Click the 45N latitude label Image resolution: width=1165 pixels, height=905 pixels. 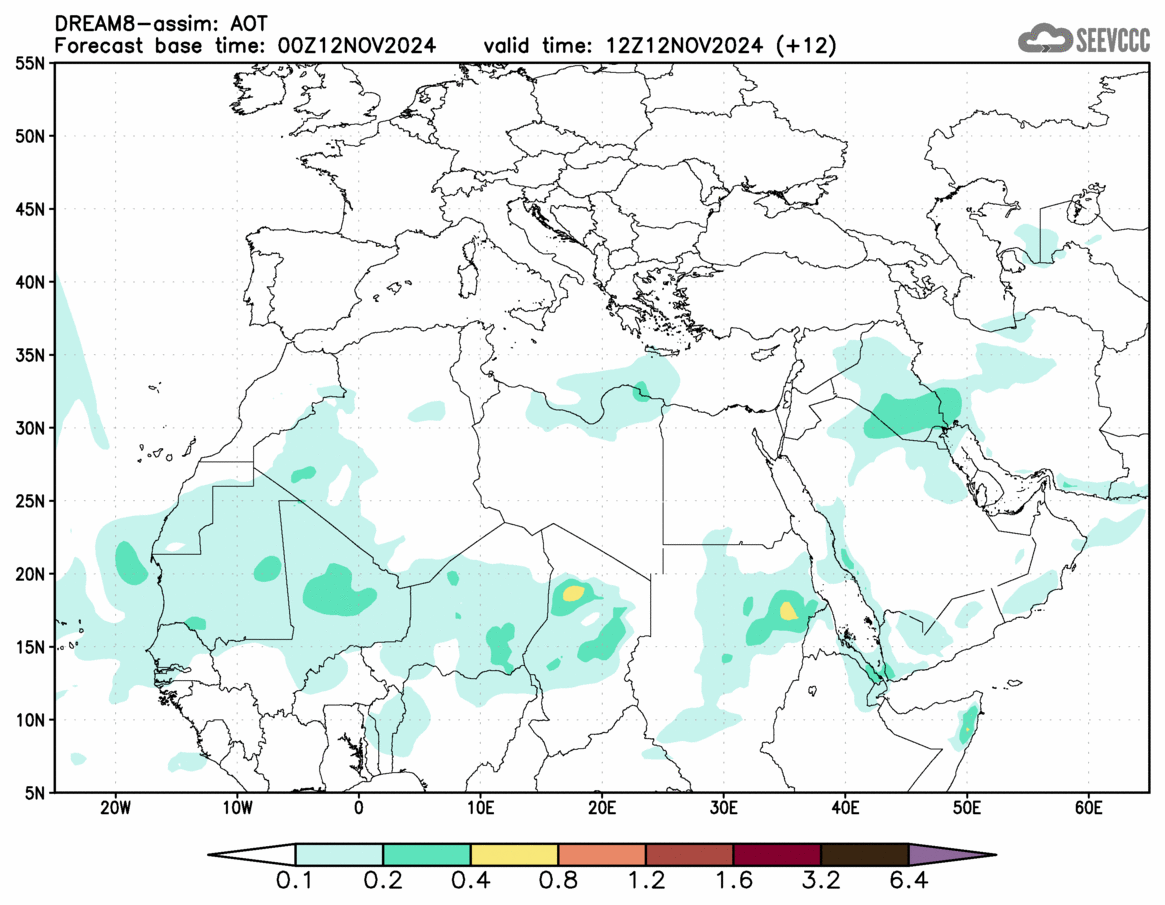[x=30, y=209]
